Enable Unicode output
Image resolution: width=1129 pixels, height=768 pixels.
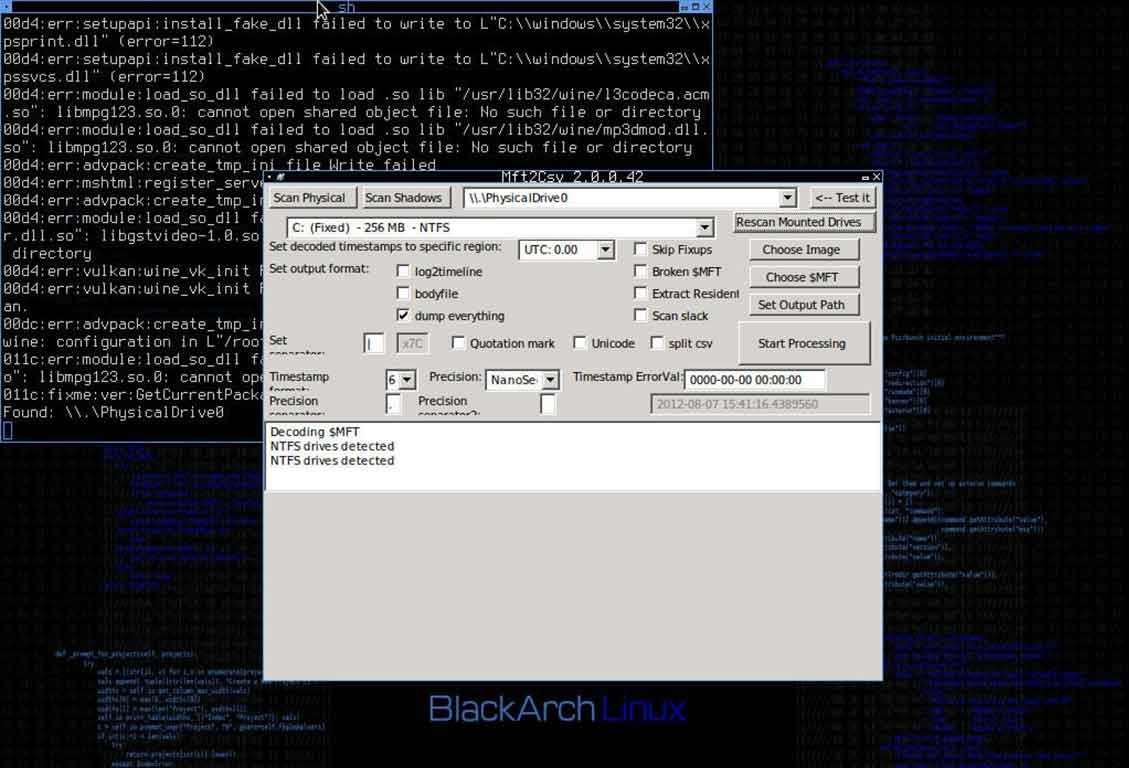click(x=580, y=342)
